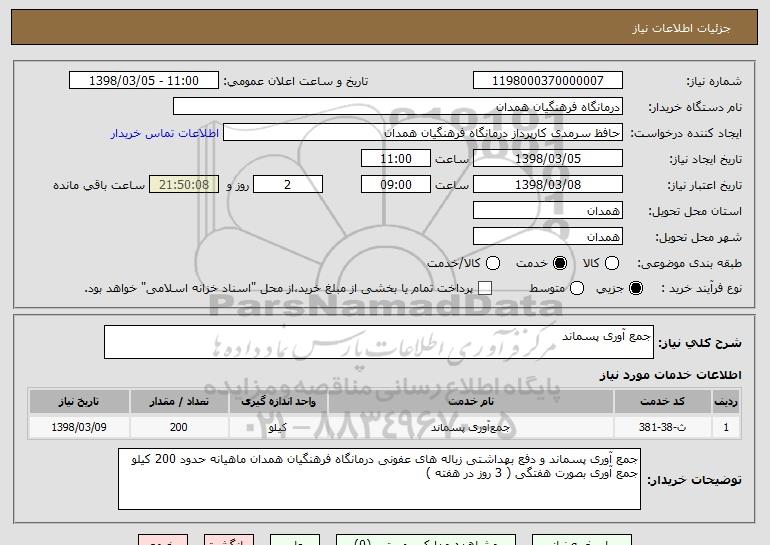
Task: Click the نام خدمت column header
Action: coord(470,402)
